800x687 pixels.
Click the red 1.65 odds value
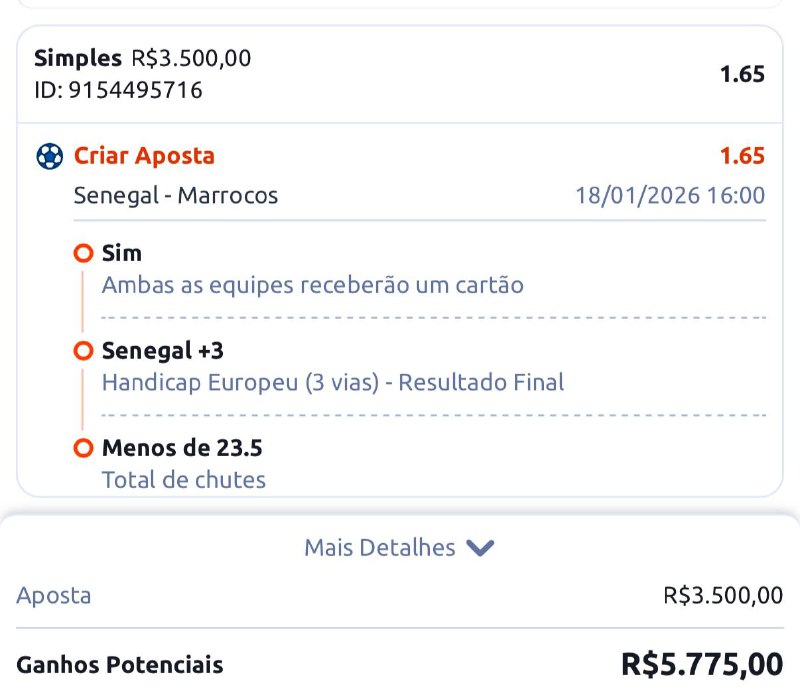coord(742,156)
